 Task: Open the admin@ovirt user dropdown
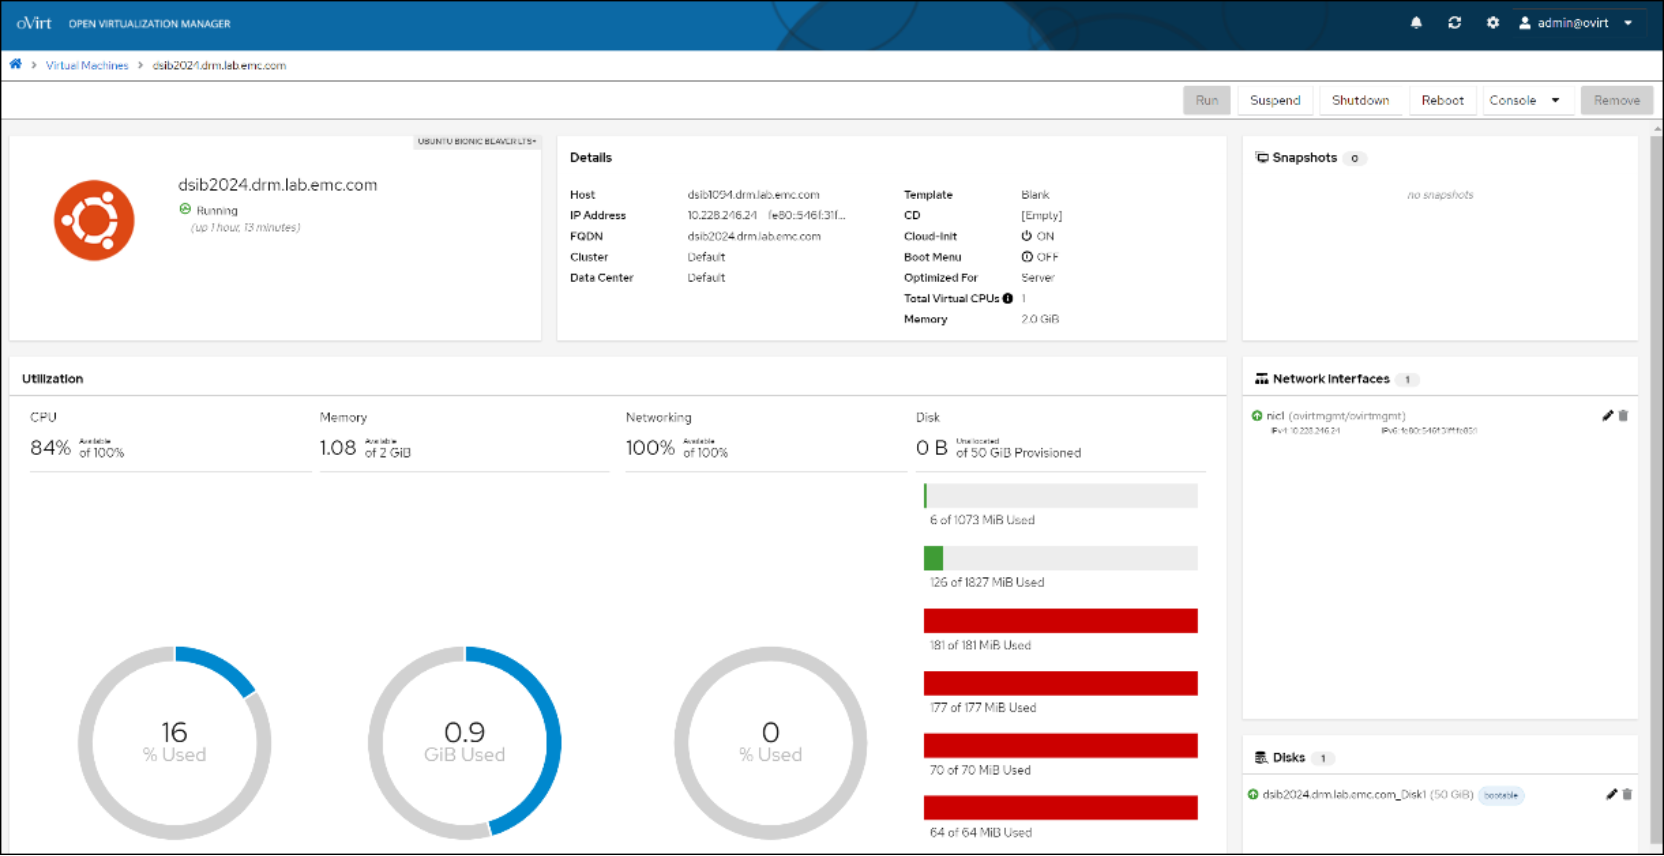coord(1575,23)
